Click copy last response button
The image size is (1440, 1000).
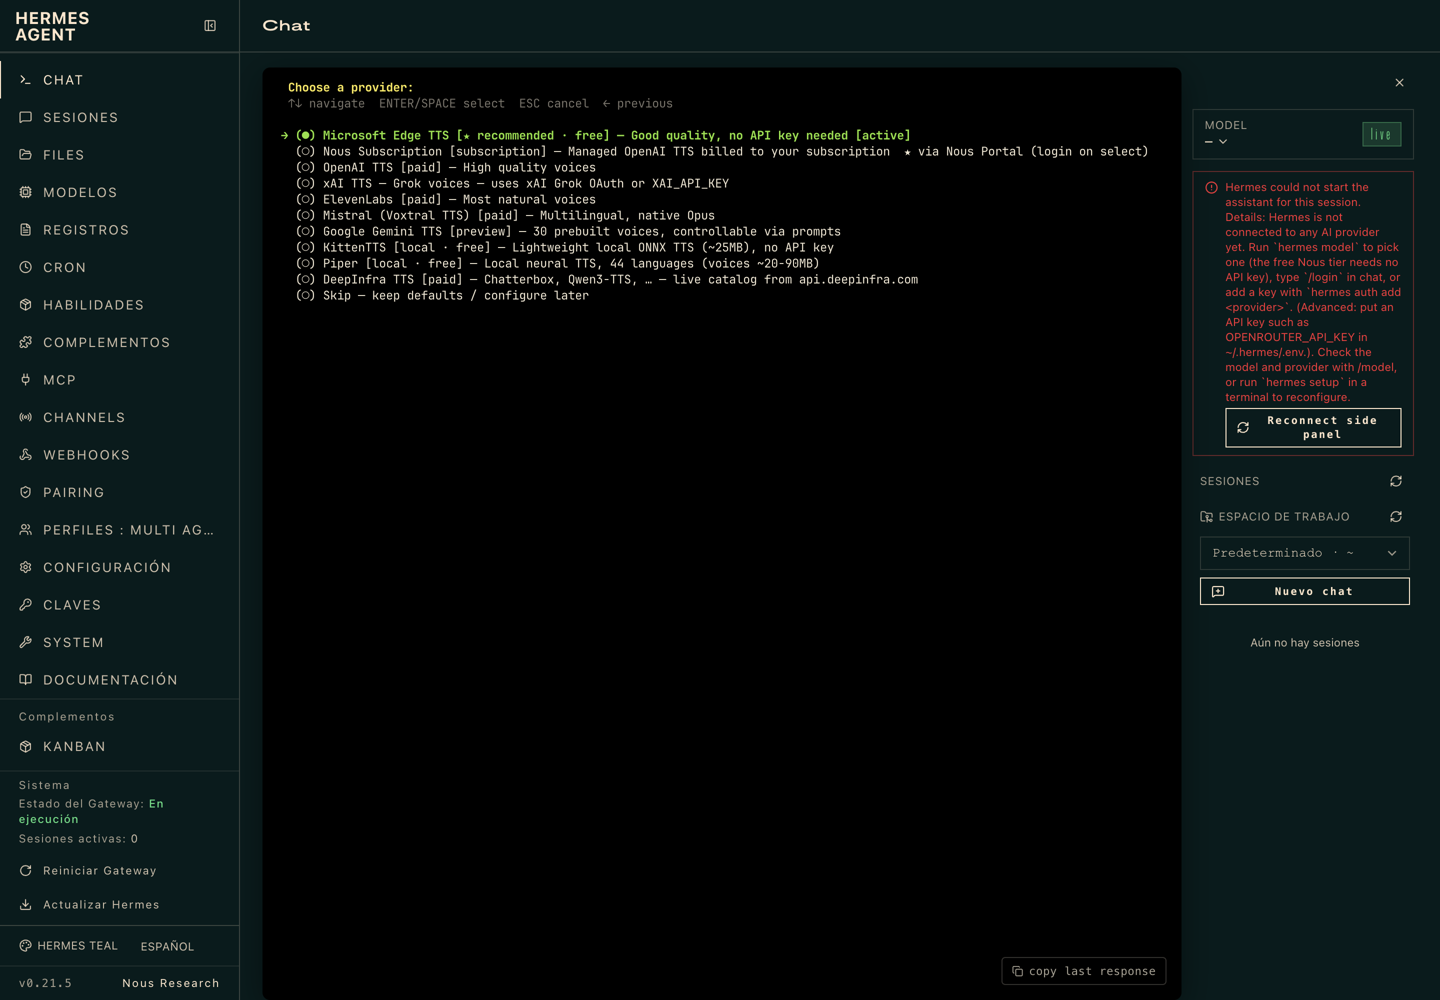point(1084,971)
